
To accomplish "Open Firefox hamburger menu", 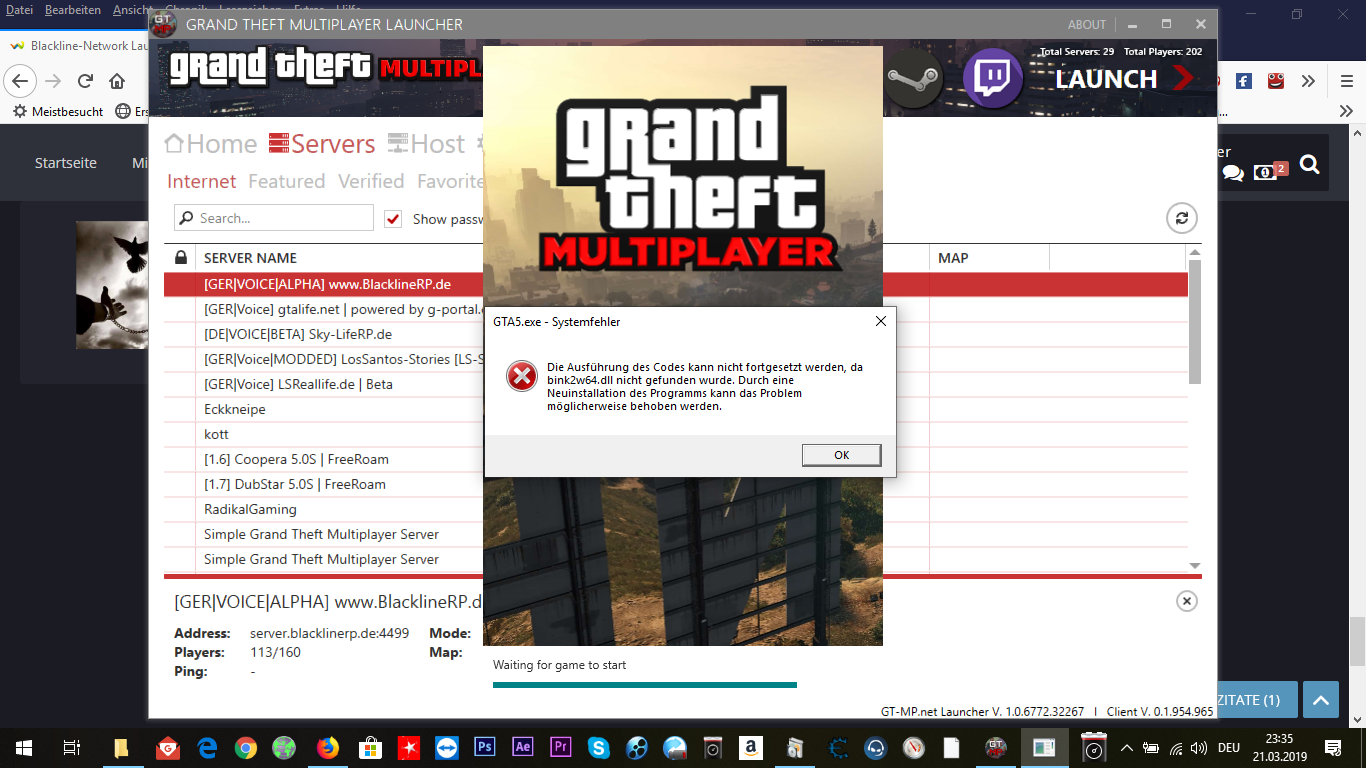I will 1346,81.
